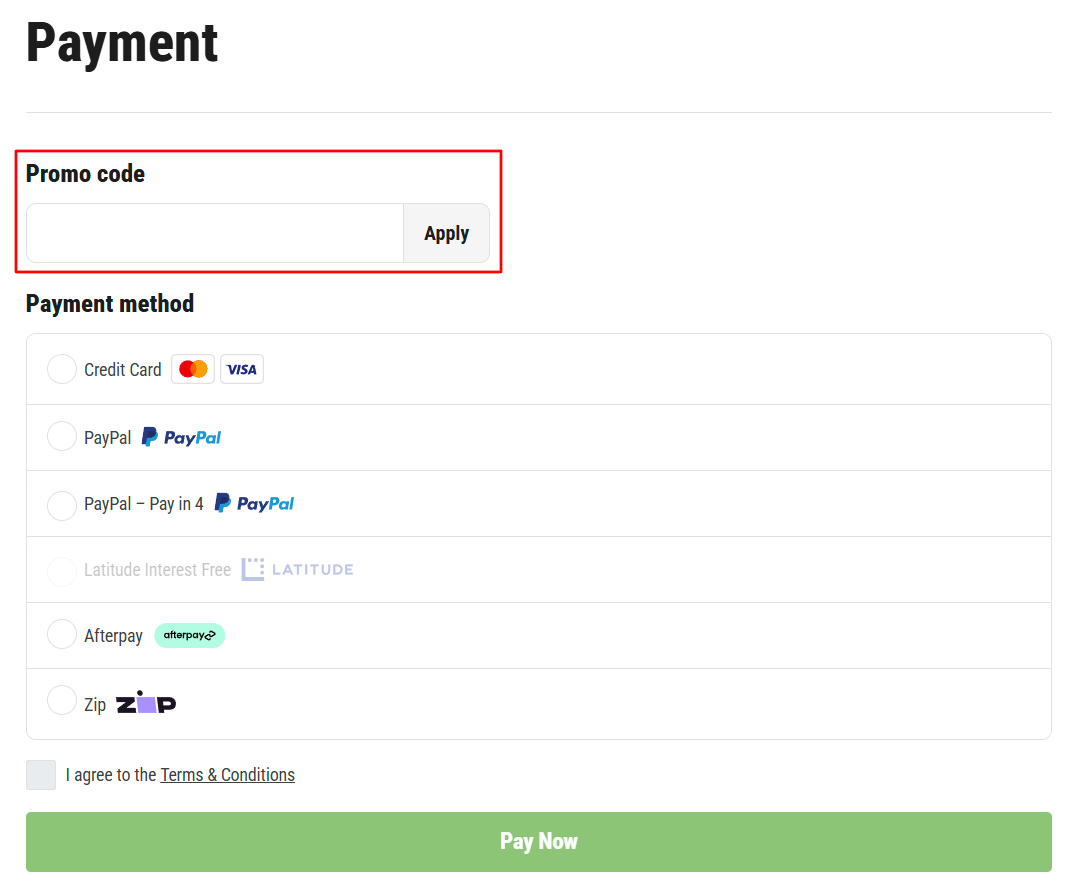Click the Mastercard logo icon
The width and height of the screenshot is (1077, 888).
tap(193, 369)
